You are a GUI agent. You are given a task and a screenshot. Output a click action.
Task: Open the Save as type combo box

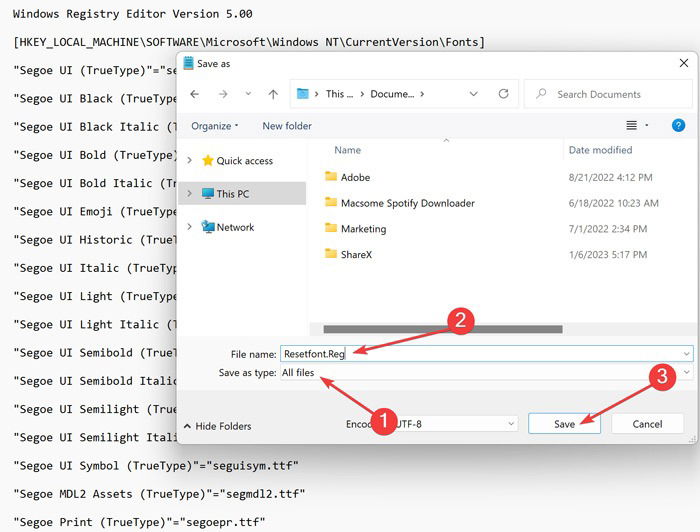click(x=487, y=372)
